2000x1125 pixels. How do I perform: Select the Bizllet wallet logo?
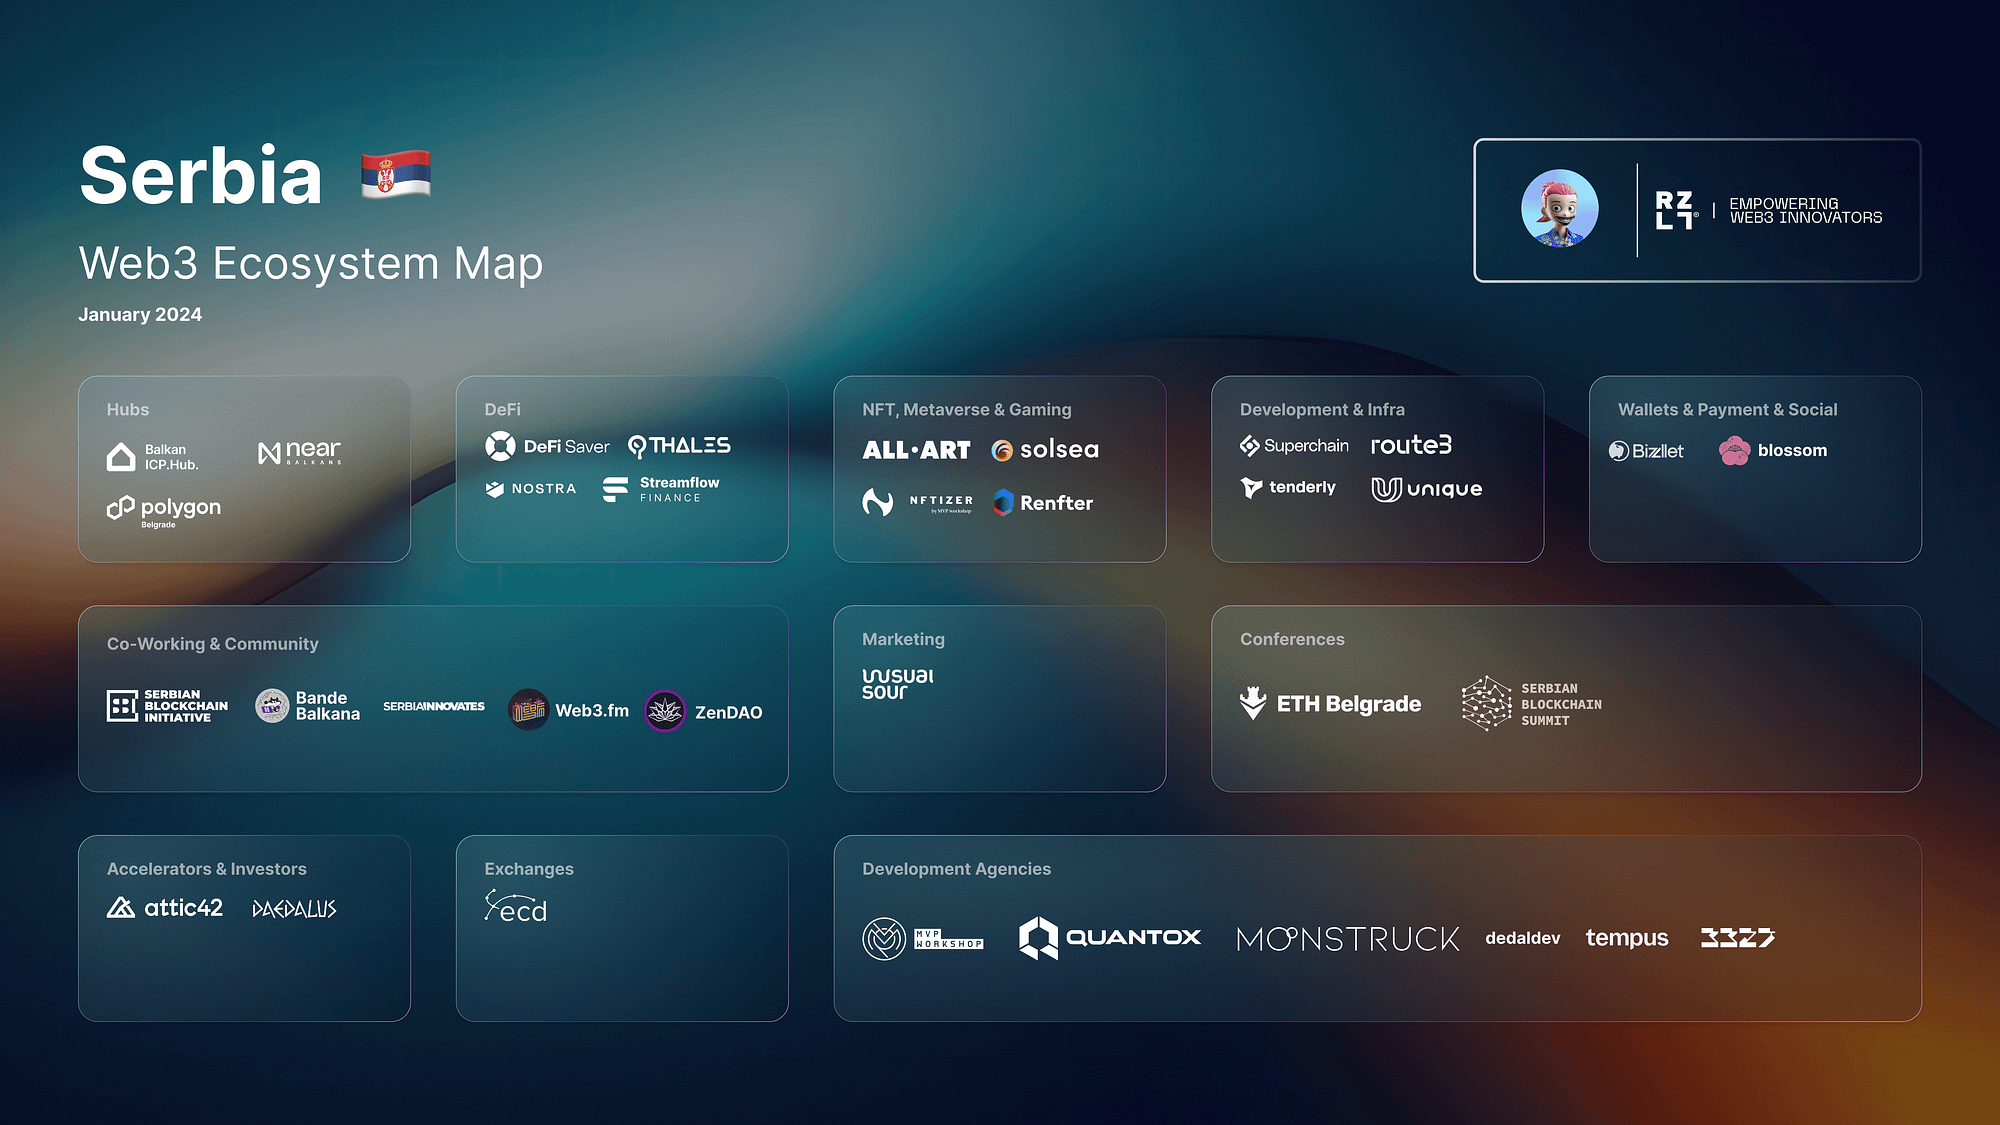coord(1646,451)
